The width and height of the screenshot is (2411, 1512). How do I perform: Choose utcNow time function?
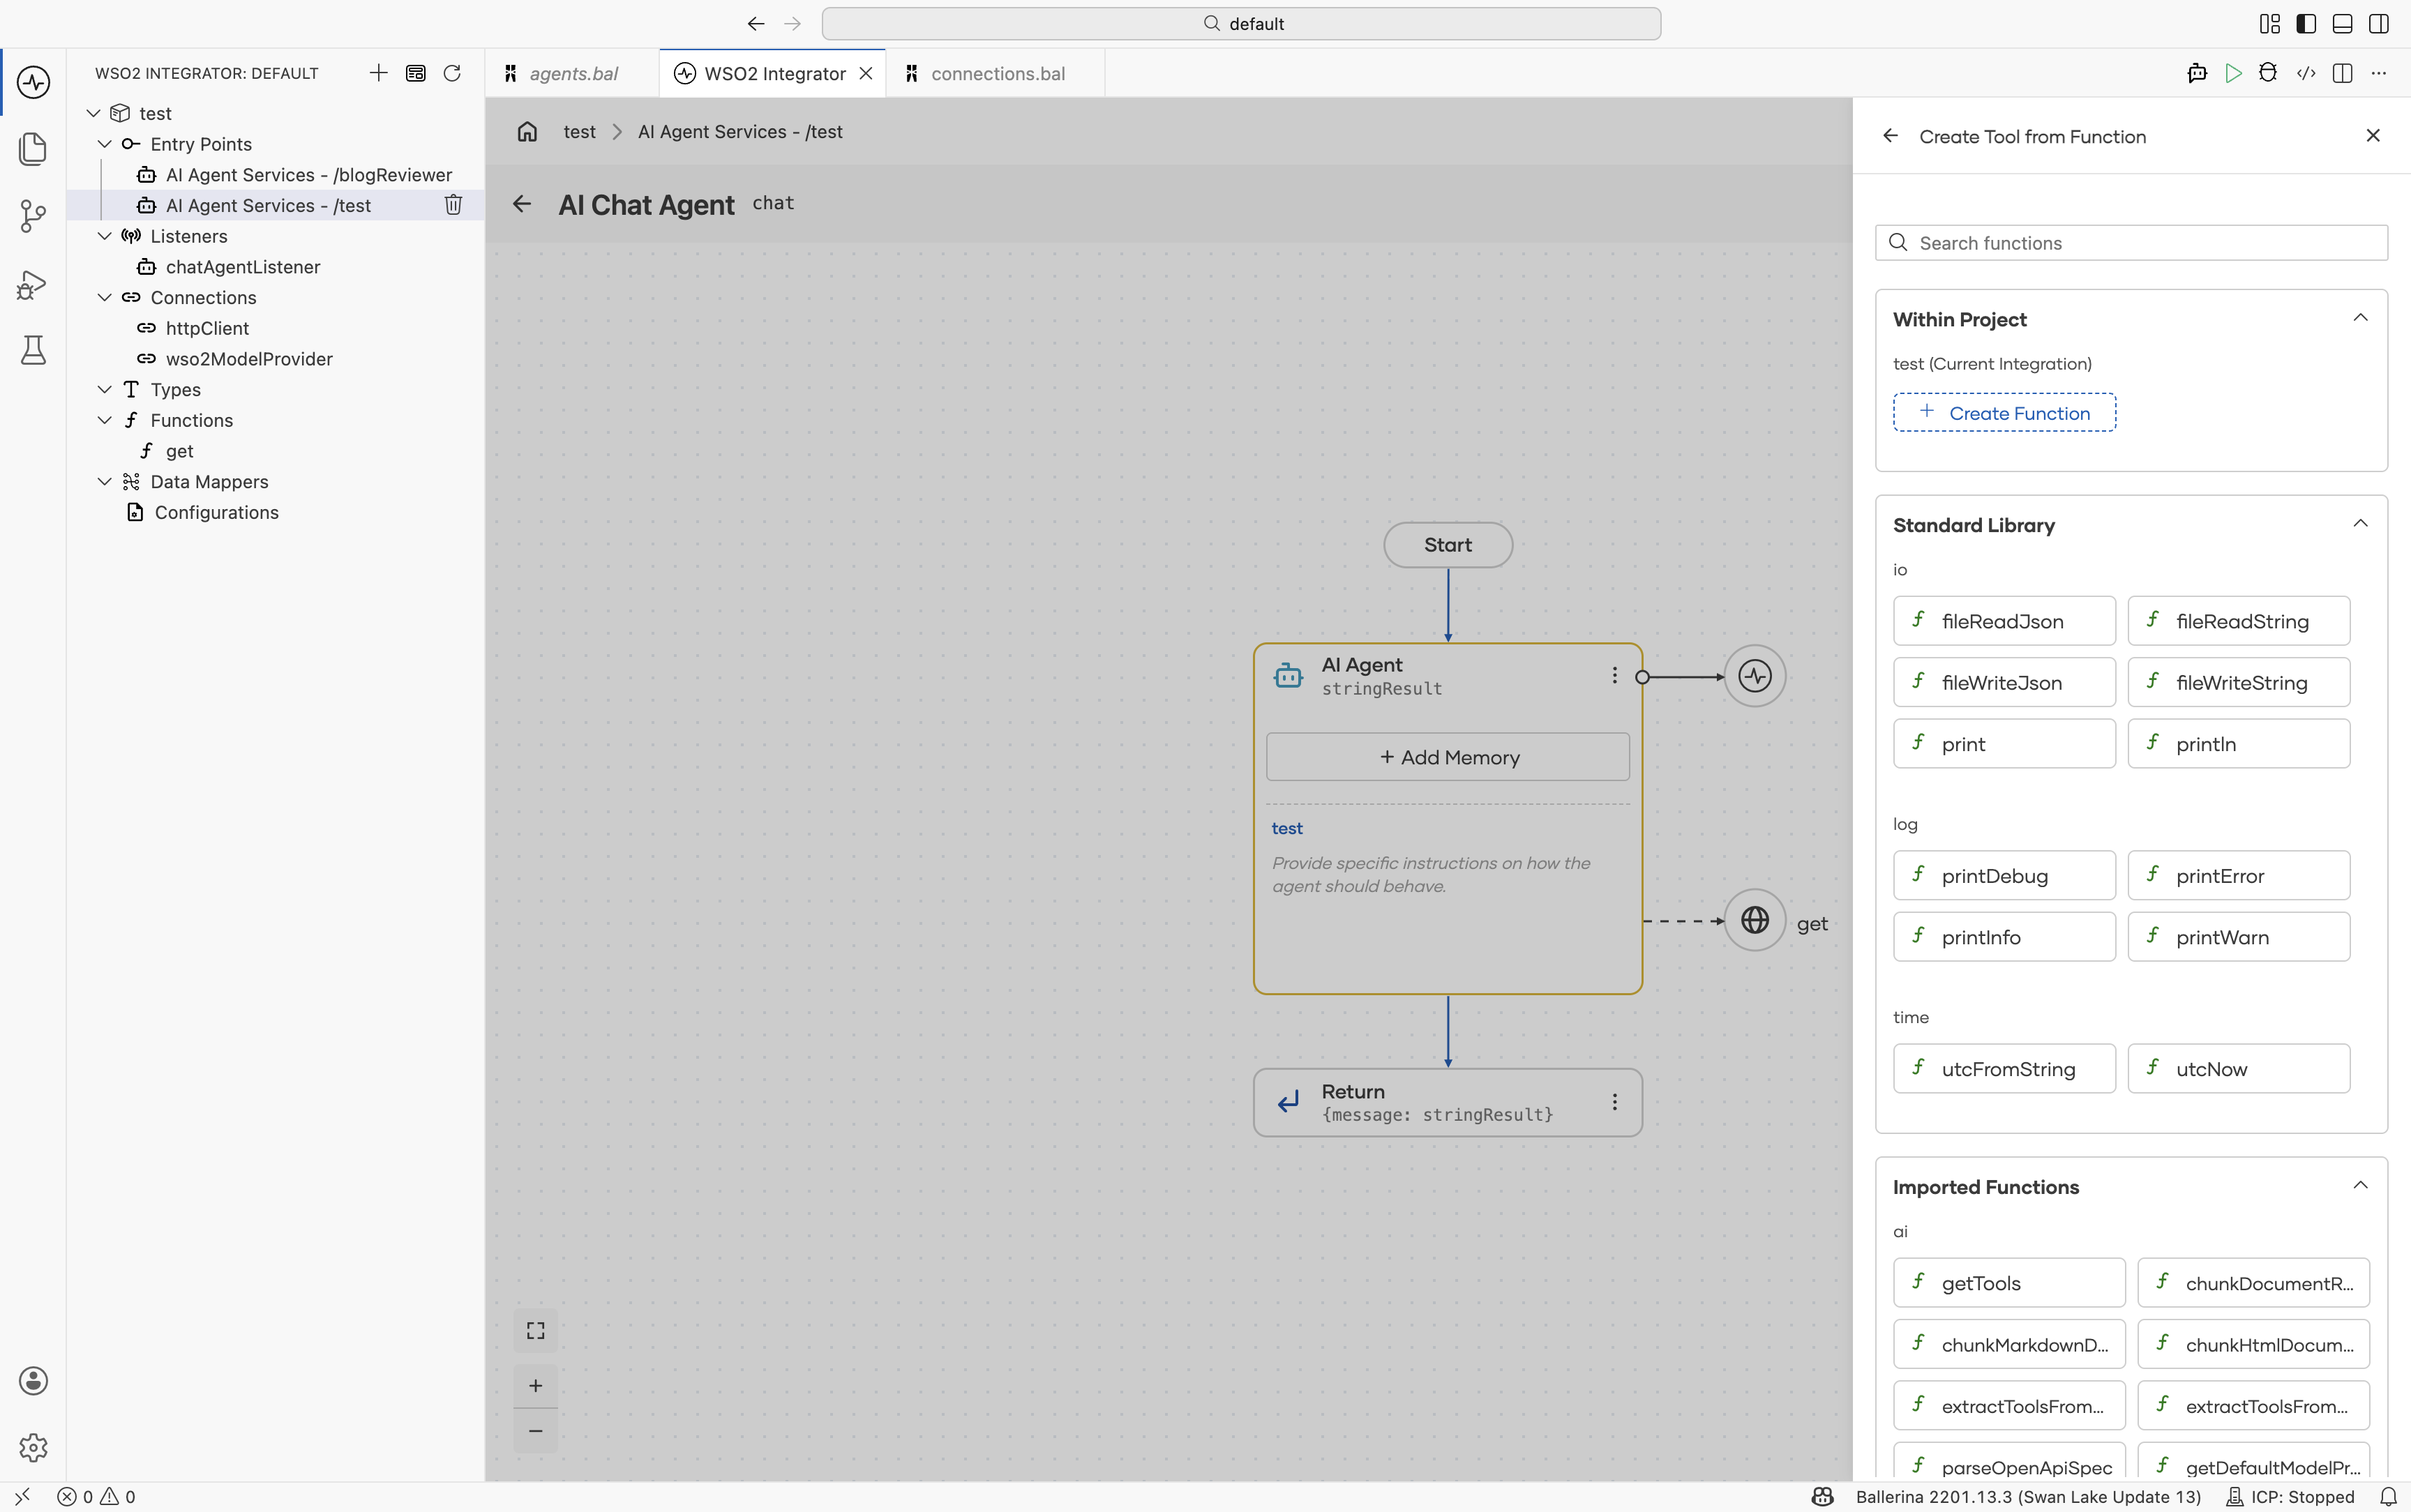[2239, 1069]
